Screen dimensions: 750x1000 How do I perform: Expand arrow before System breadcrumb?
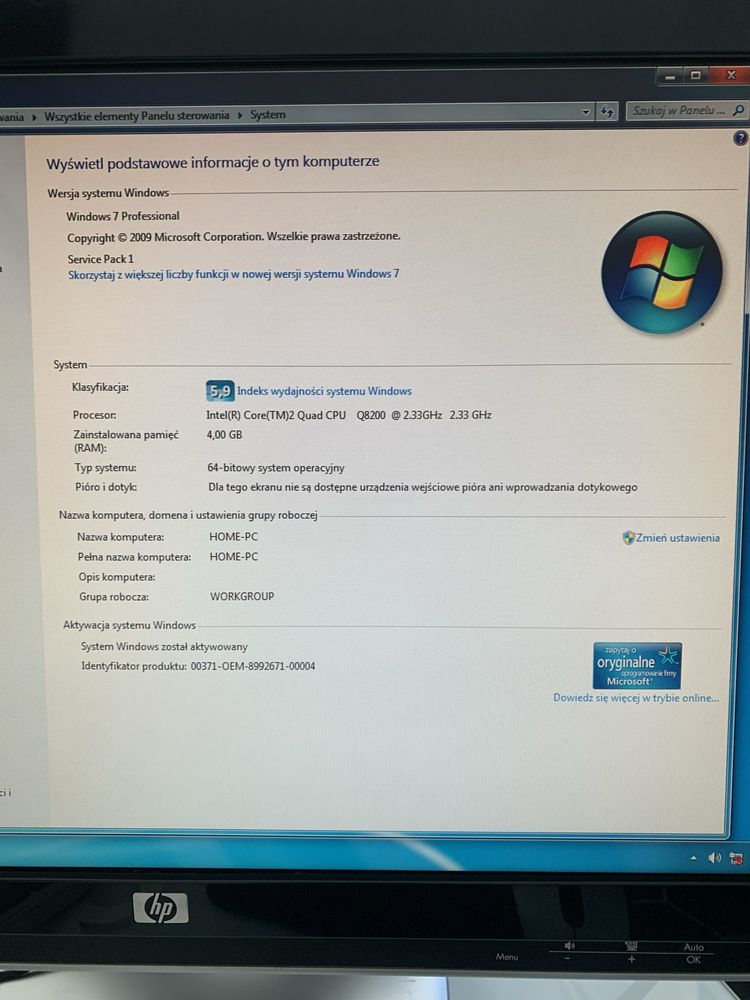coord(240,115)
